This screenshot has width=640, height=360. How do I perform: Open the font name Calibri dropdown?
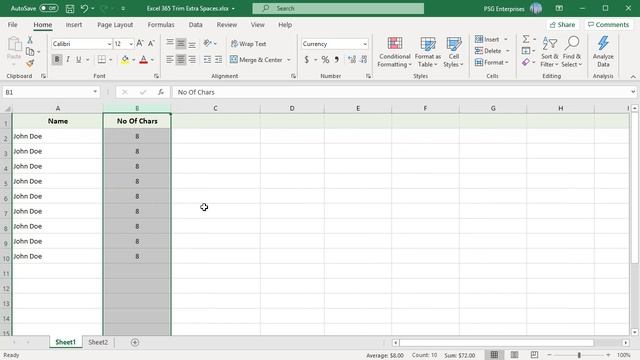point(109,44)
